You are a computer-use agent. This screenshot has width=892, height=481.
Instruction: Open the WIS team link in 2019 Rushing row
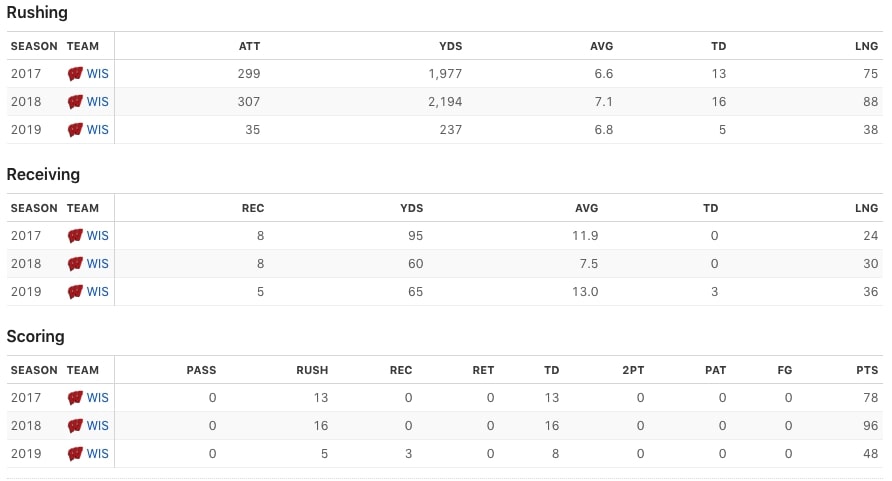pos(98,130)
